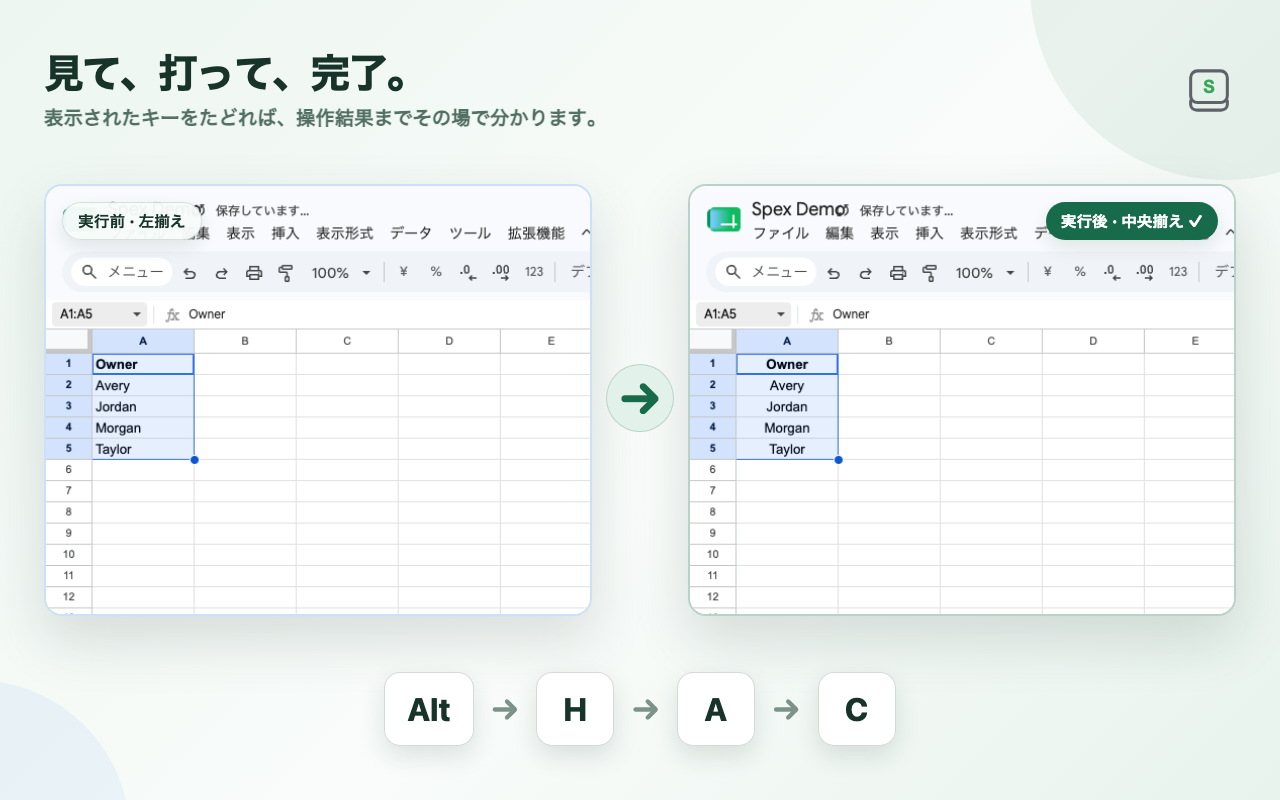This screenshot has height=800, width=1280.
Task: Click the green Sheets logo beside Spex Demo
Action: (x=723, y=220)
